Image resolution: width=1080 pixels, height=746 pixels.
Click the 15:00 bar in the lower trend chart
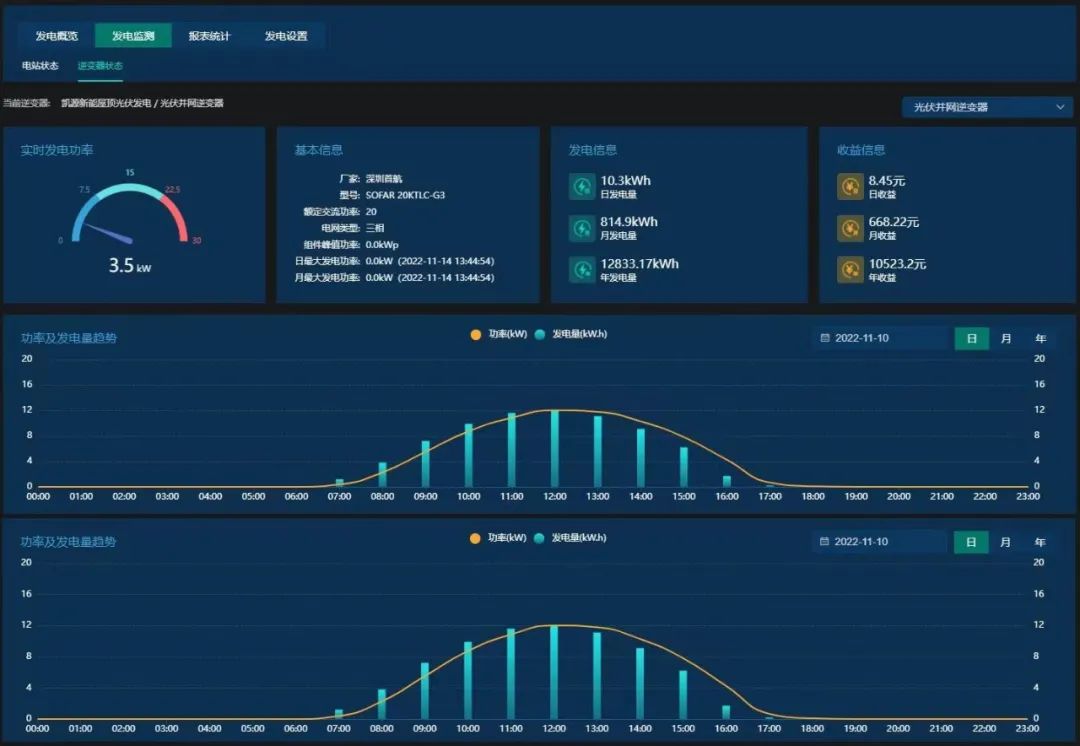click(683, 694)
